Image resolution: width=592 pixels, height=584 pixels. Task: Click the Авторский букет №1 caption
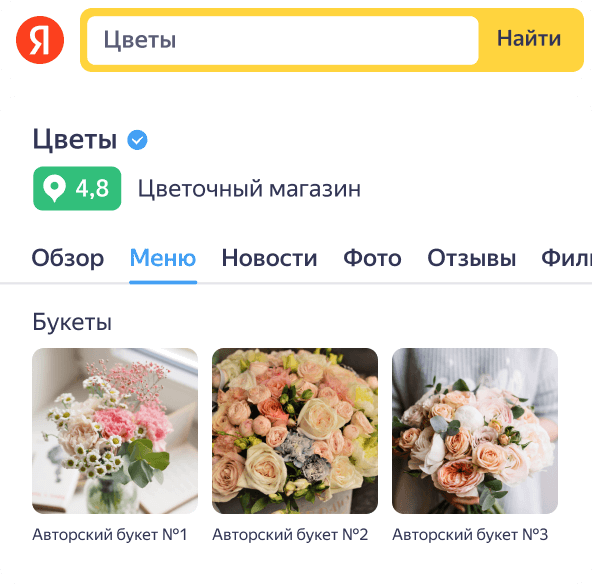[x=110, y=535]
